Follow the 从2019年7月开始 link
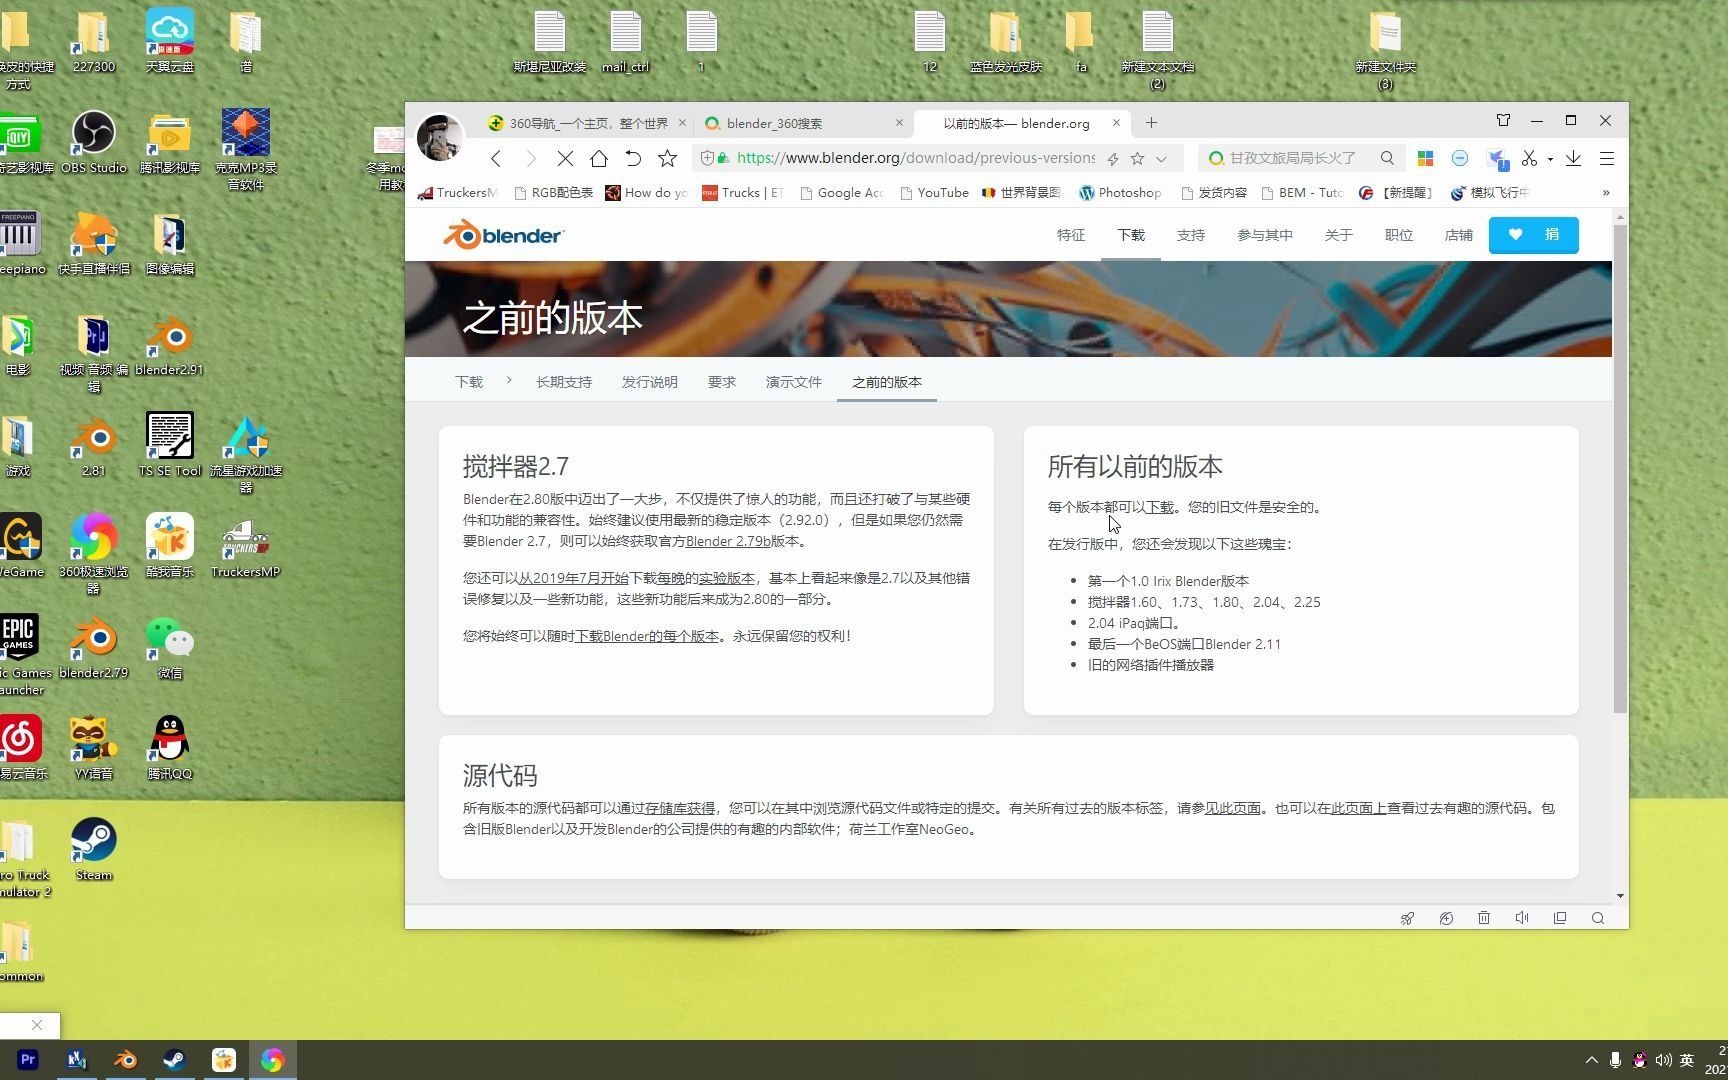This screenshot has height=1080, width=1728. click(573, 578)
